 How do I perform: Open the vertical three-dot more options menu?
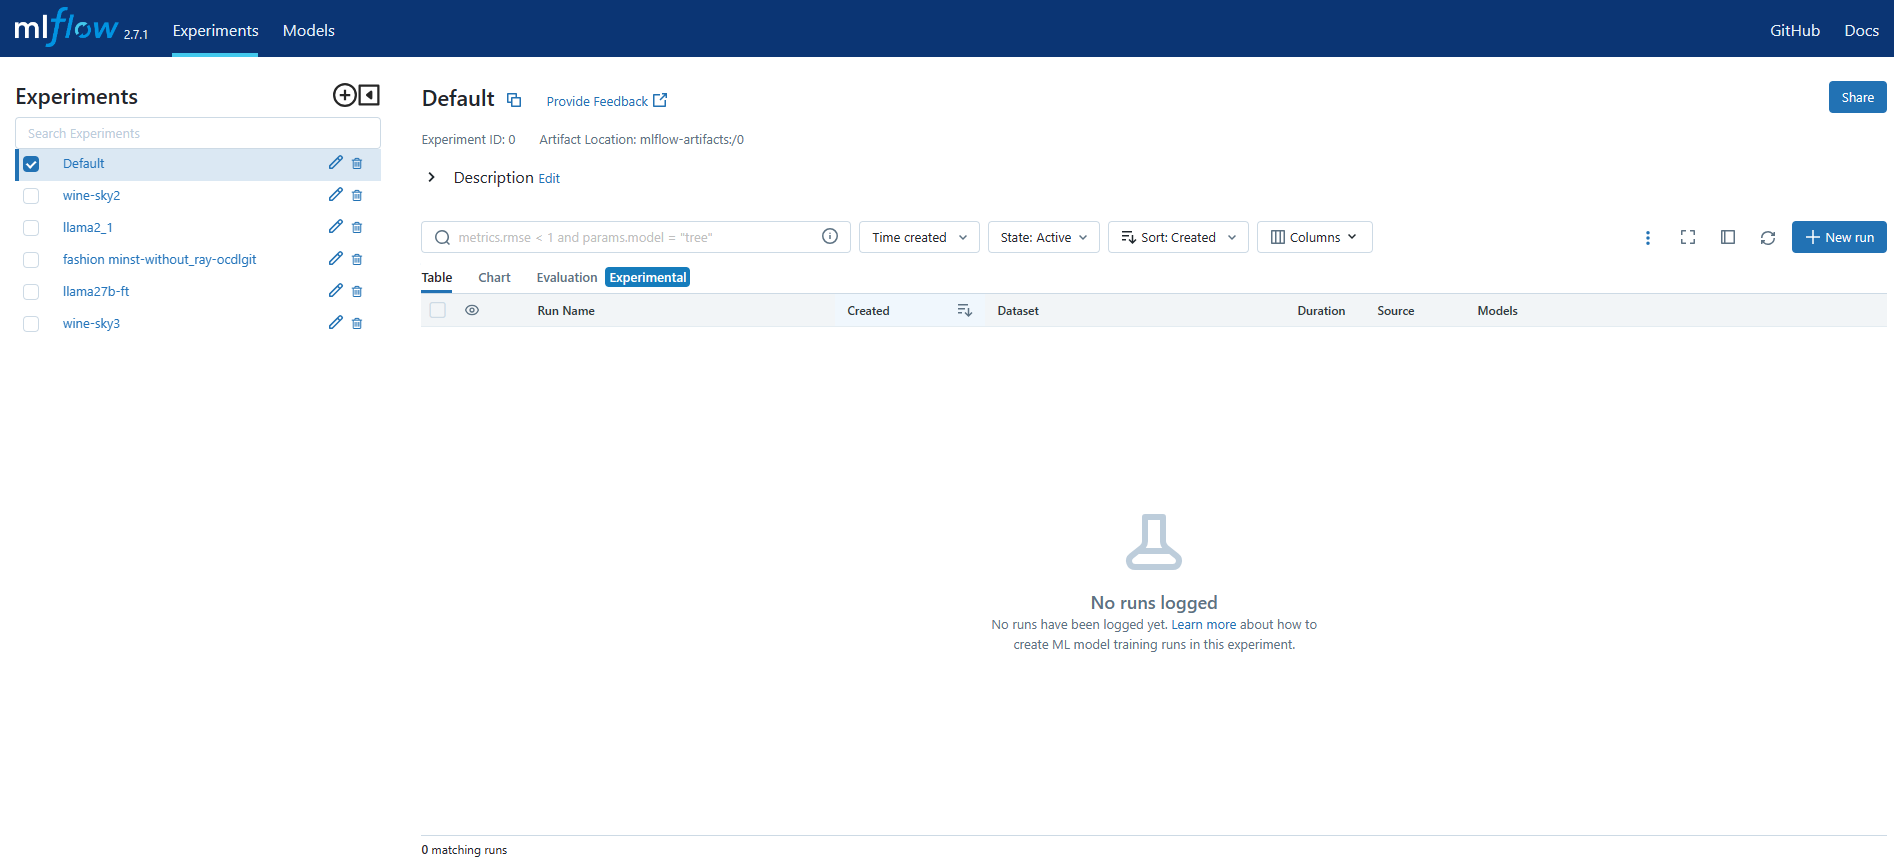(x=1647, y=238)
